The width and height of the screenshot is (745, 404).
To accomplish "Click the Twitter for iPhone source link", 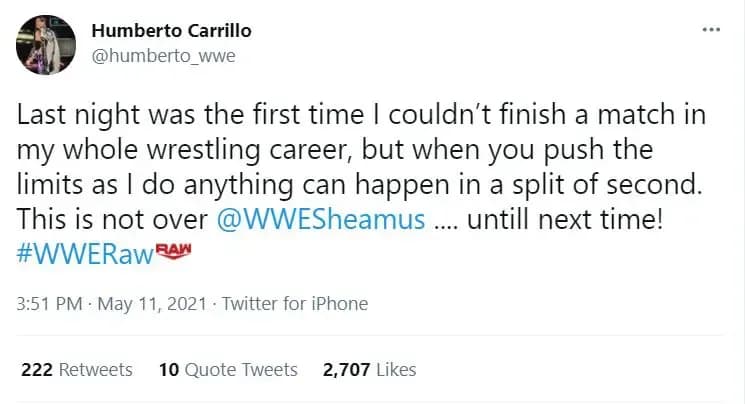I will [x=295, y=304].
